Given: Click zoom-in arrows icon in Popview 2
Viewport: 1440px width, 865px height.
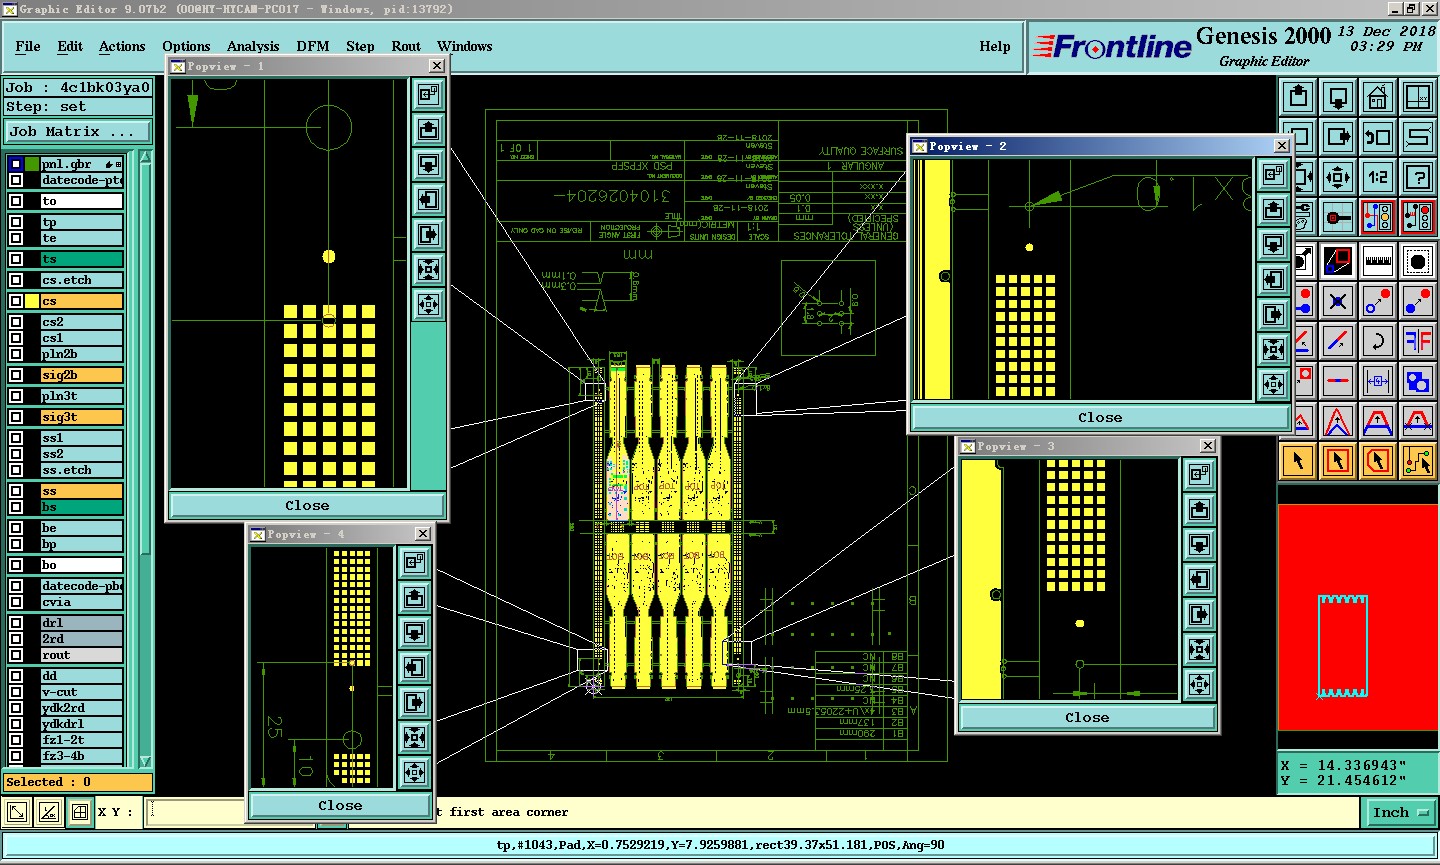Looking at the screenshot, I should pos(1273,349).
